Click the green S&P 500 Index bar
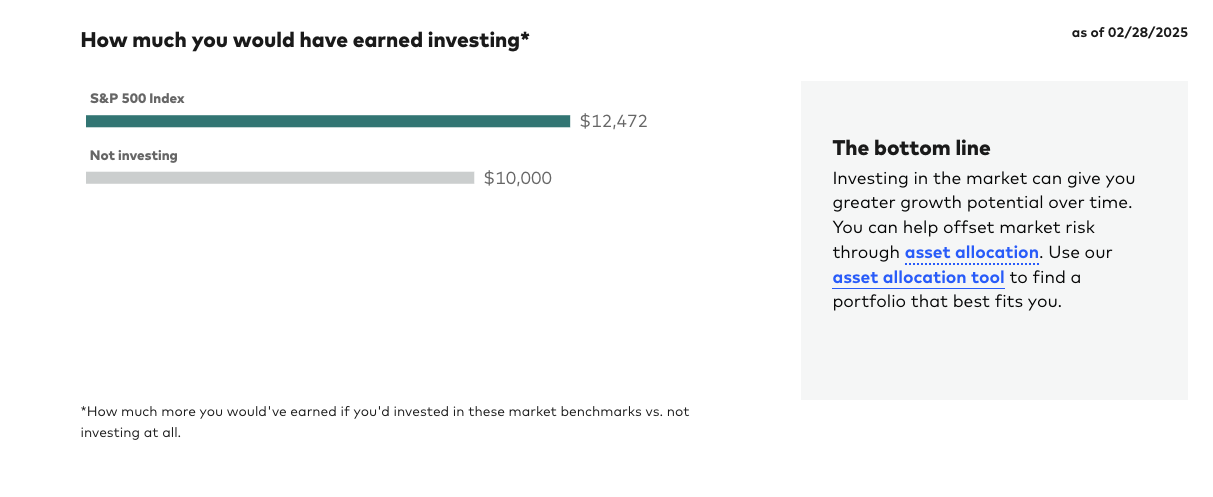The height and width of the screenshot is (497, 1213). (327, 121)
